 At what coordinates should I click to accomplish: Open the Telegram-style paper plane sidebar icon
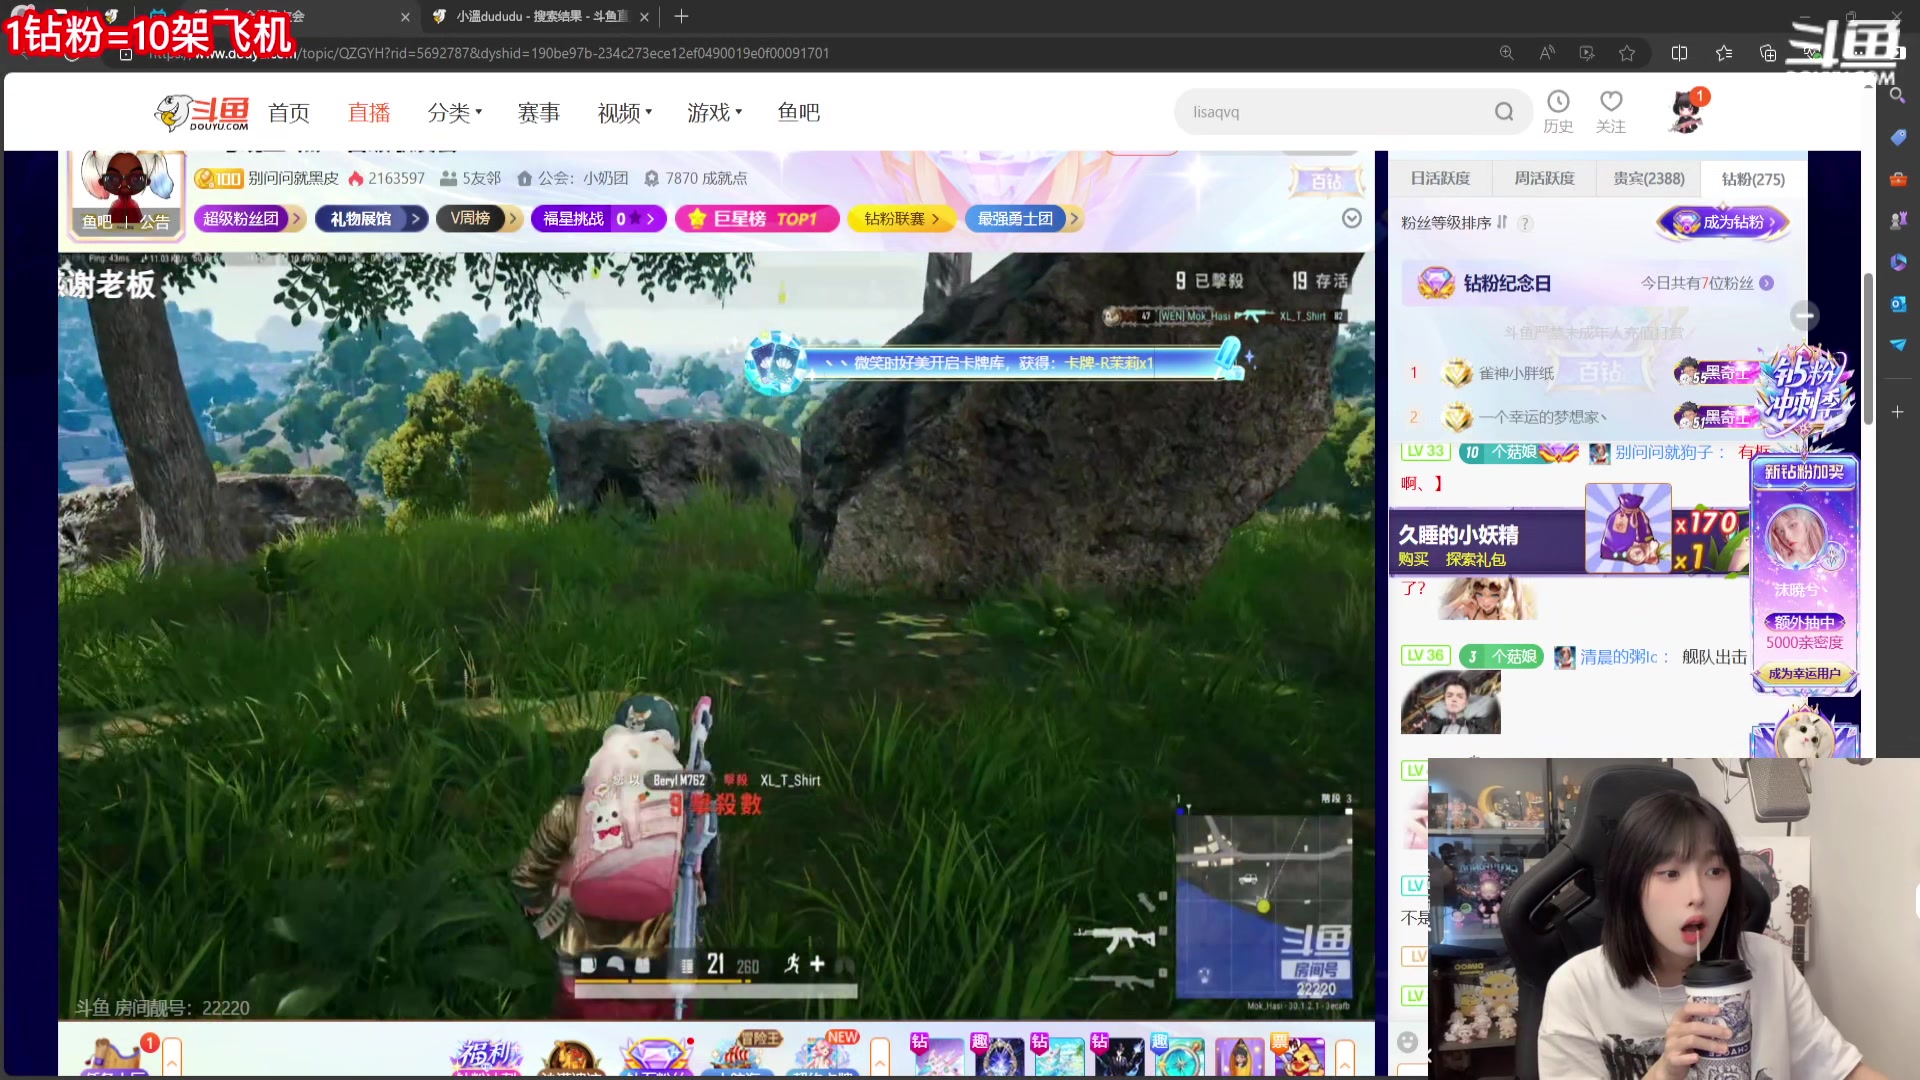(1897, 344)
